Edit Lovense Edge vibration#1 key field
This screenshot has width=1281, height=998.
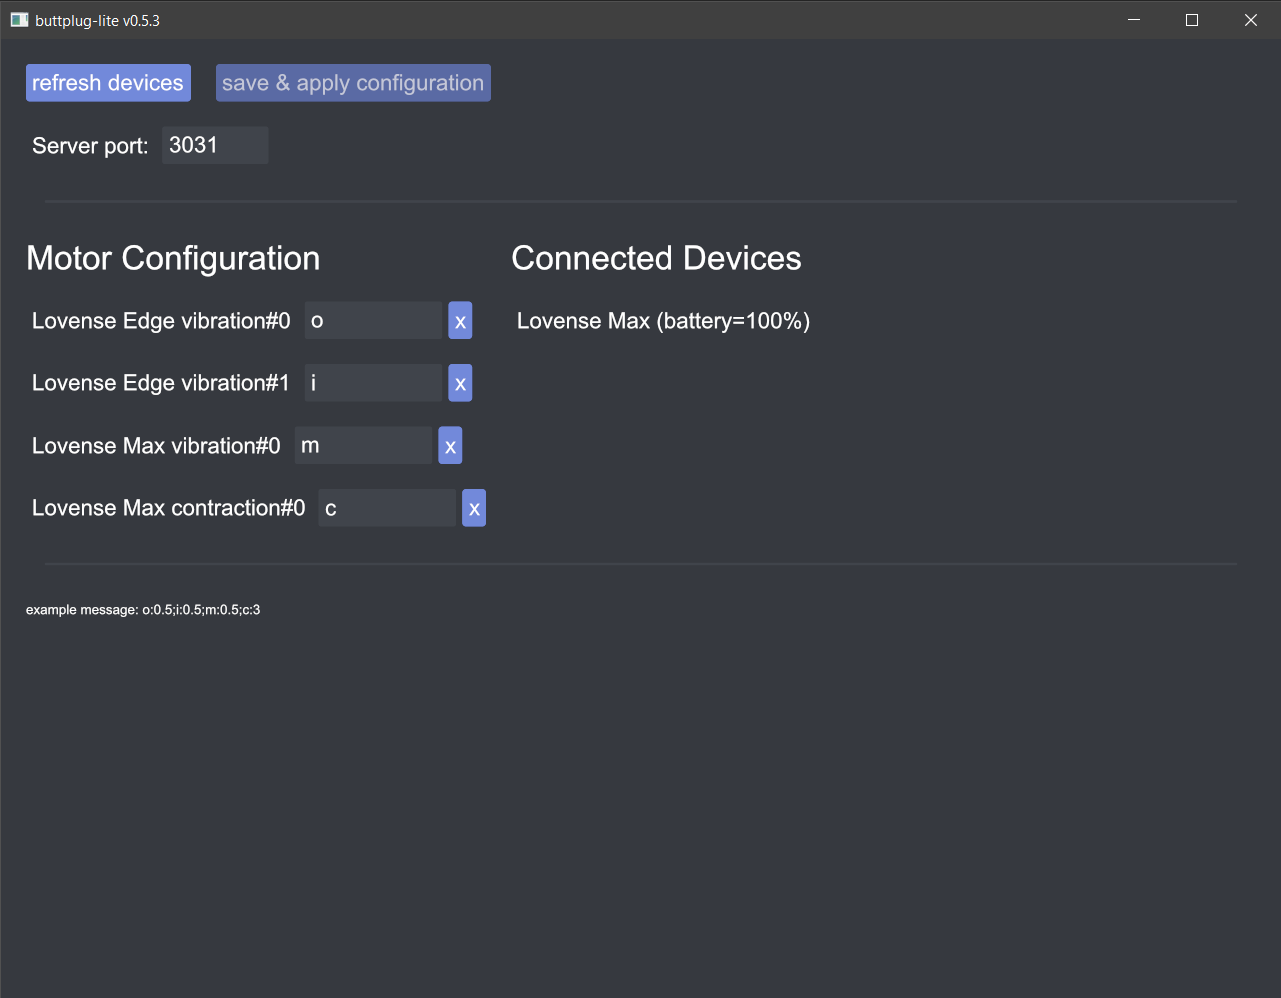point(373,383)
